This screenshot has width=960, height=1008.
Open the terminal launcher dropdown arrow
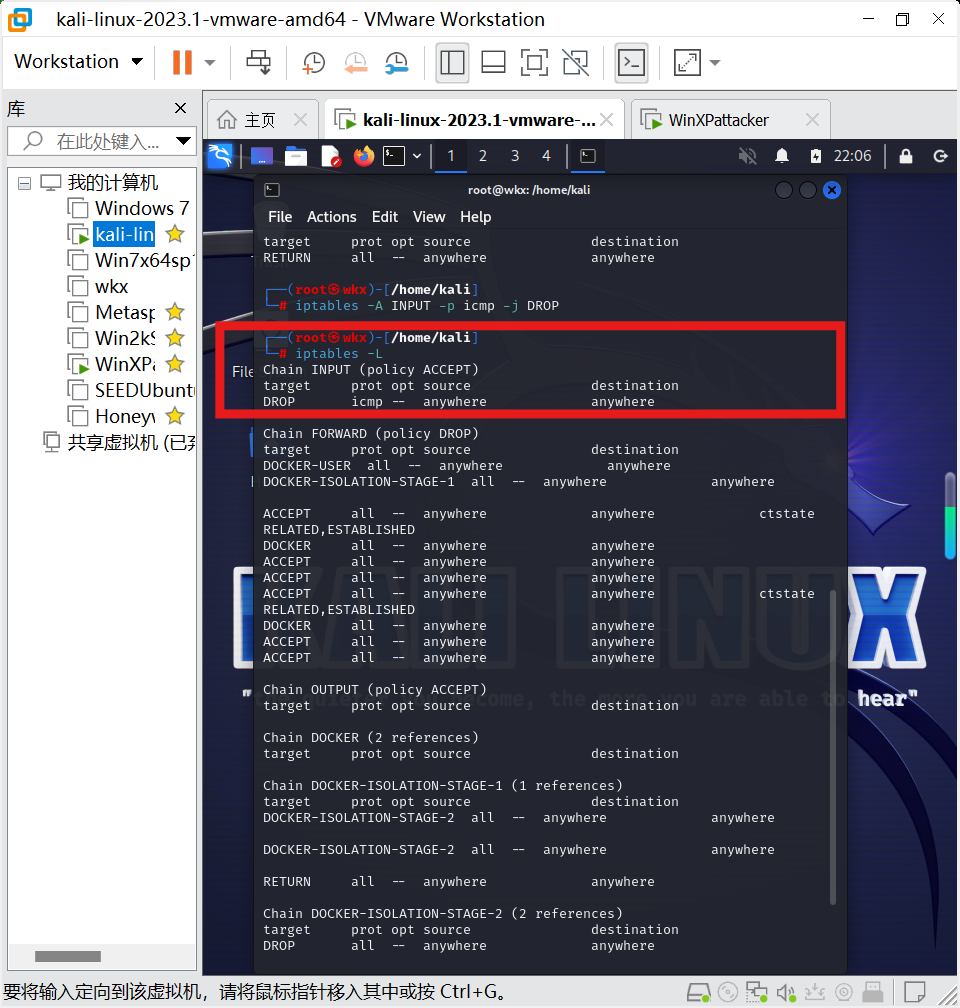pos(417,156)
